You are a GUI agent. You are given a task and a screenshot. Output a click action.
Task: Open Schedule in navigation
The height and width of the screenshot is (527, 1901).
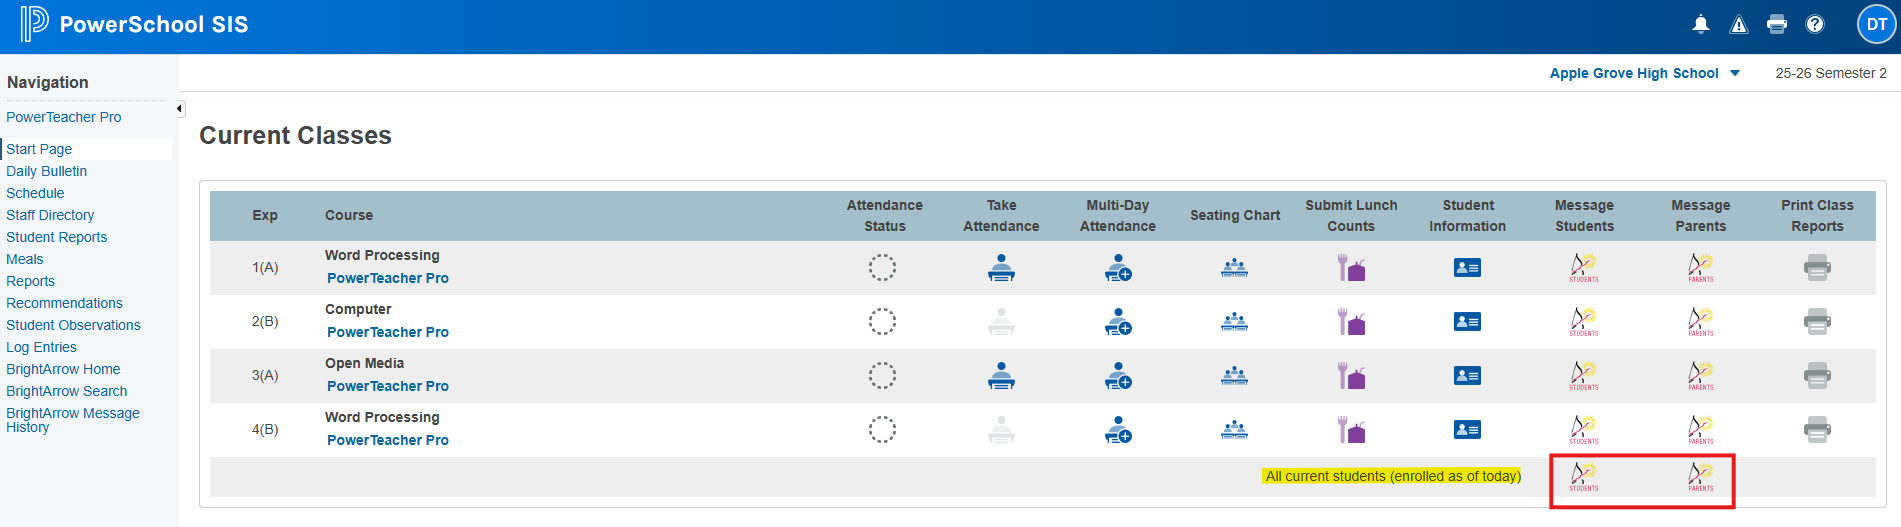click(x=35, y=193)
